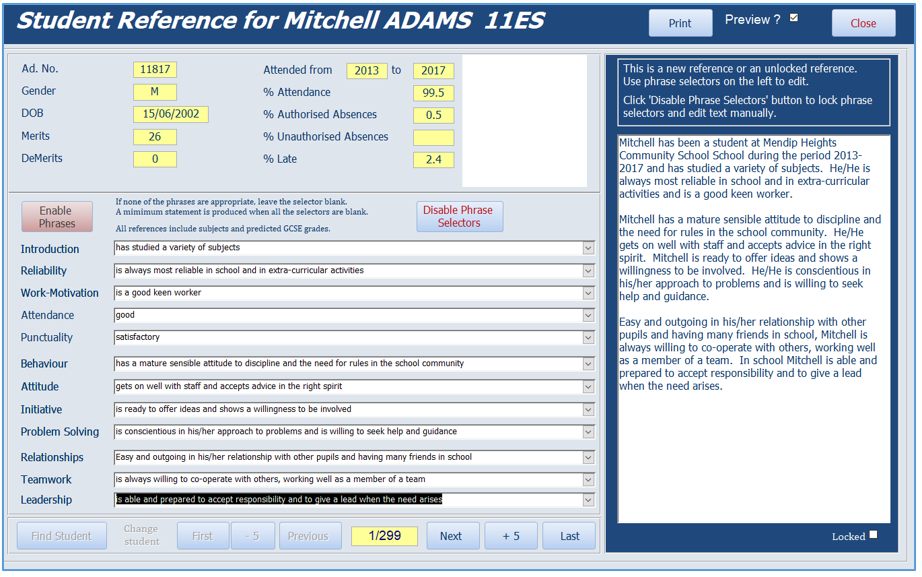Click the 'Change student' label

(141, 535)
